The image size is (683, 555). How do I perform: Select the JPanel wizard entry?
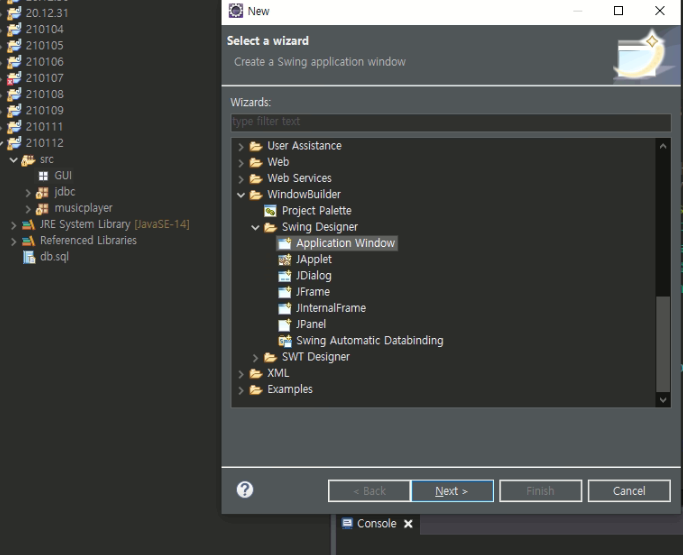tap(311, 325)
